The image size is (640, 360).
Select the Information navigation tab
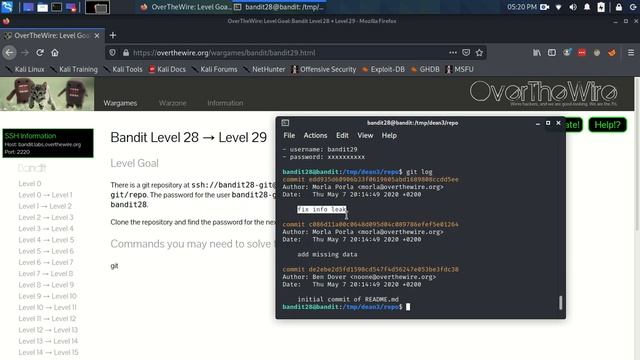pyautogui.click(x=225, y=103)
